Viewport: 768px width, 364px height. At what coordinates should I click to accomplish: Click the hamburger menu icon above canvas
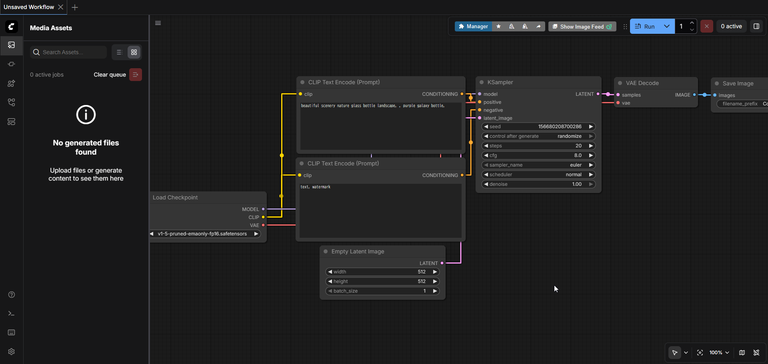coord(158,23)
